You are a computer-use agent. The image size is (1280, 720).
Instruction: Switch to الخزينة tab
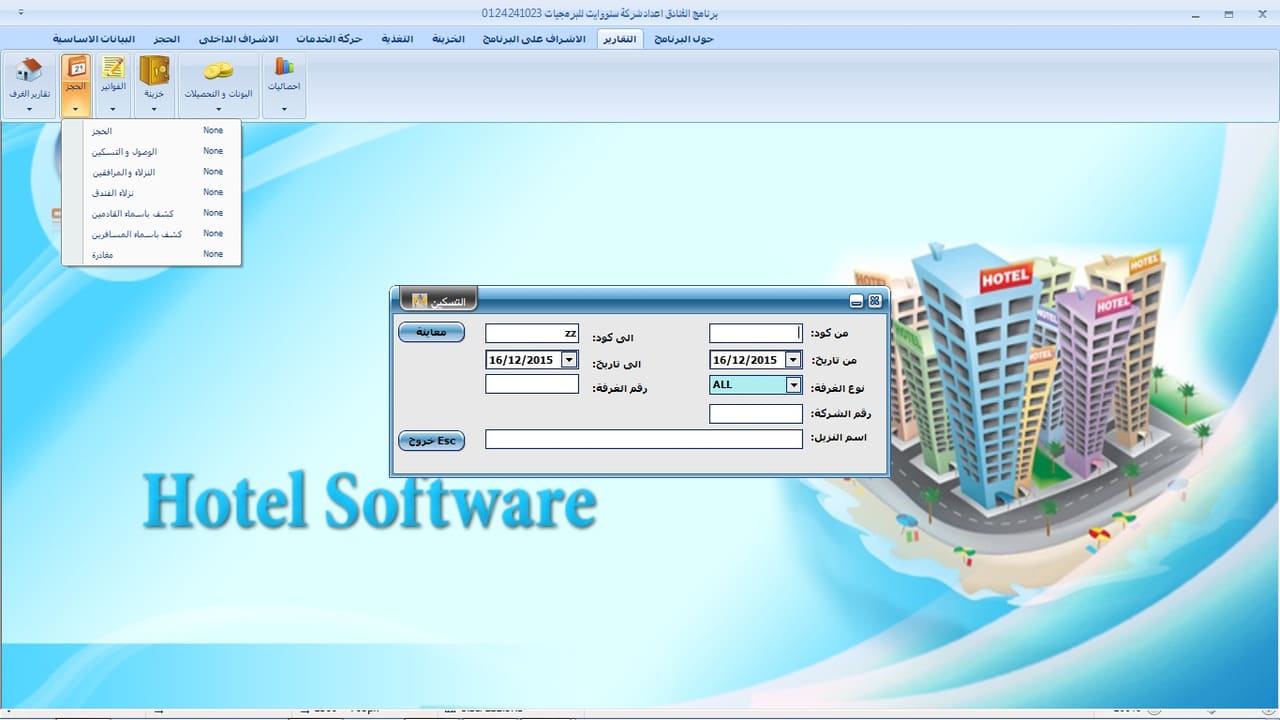[449, 38]
